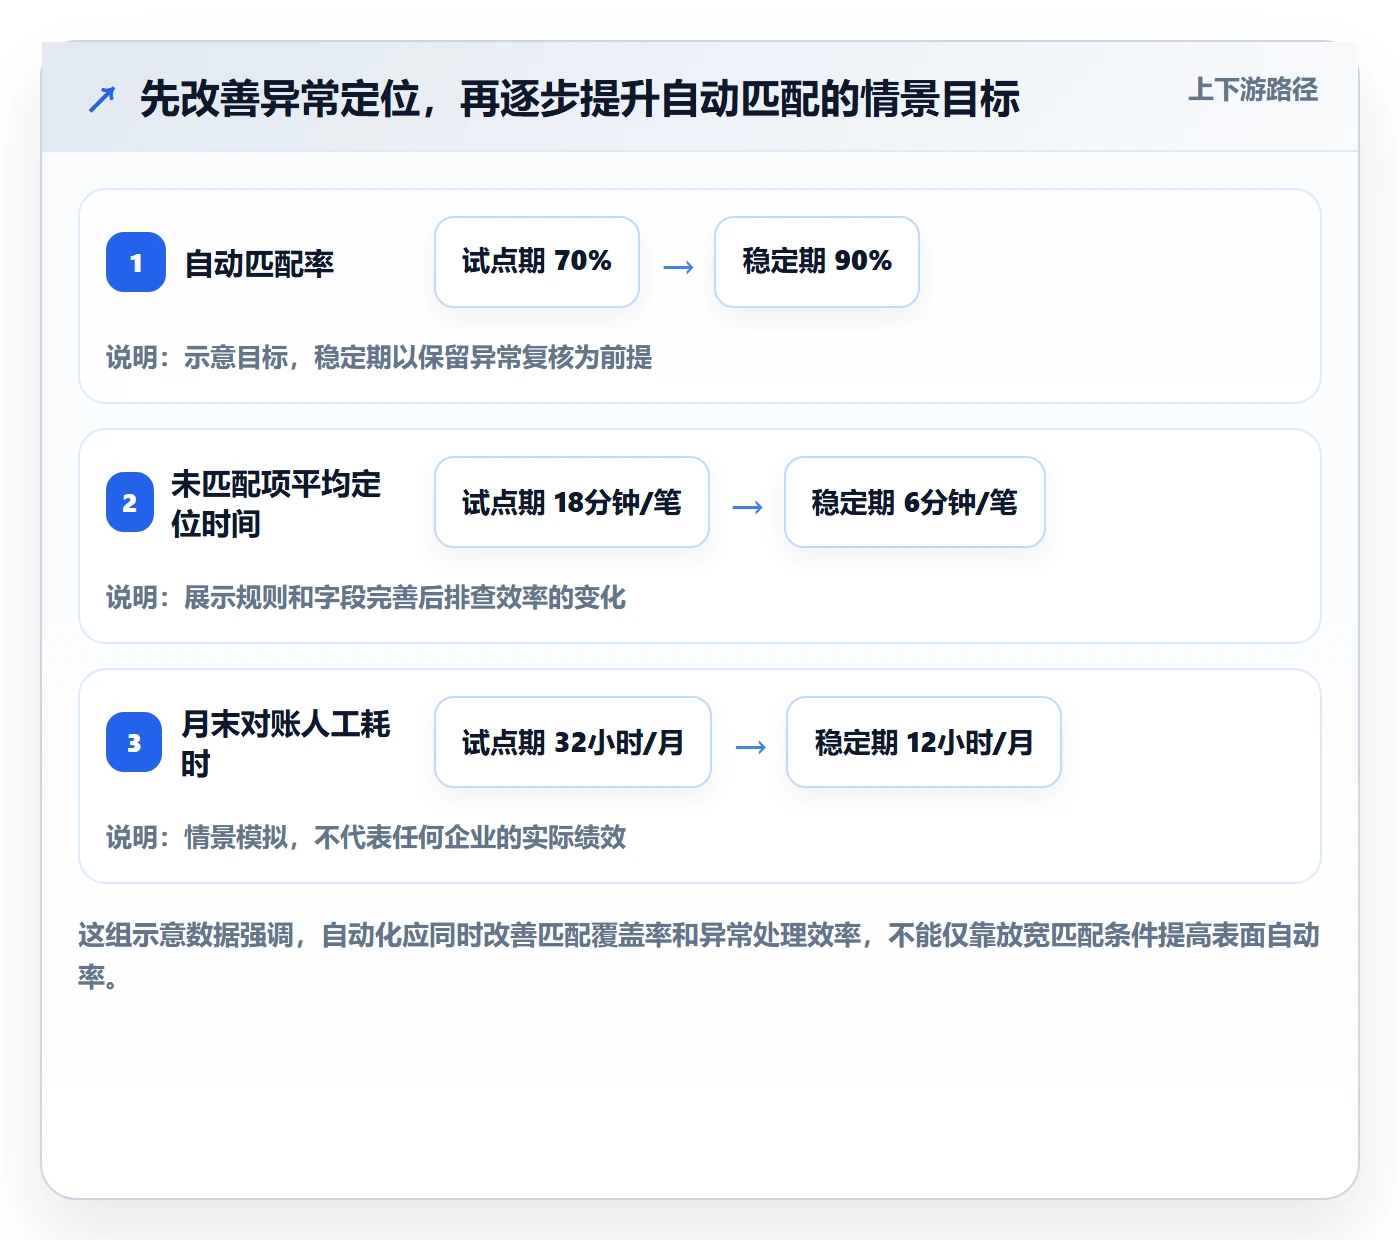Click the number 2 badge for 未匹配项平均定位时间
The height and width of the screenshot is (1240, 1400).
(x=130, y=502)
